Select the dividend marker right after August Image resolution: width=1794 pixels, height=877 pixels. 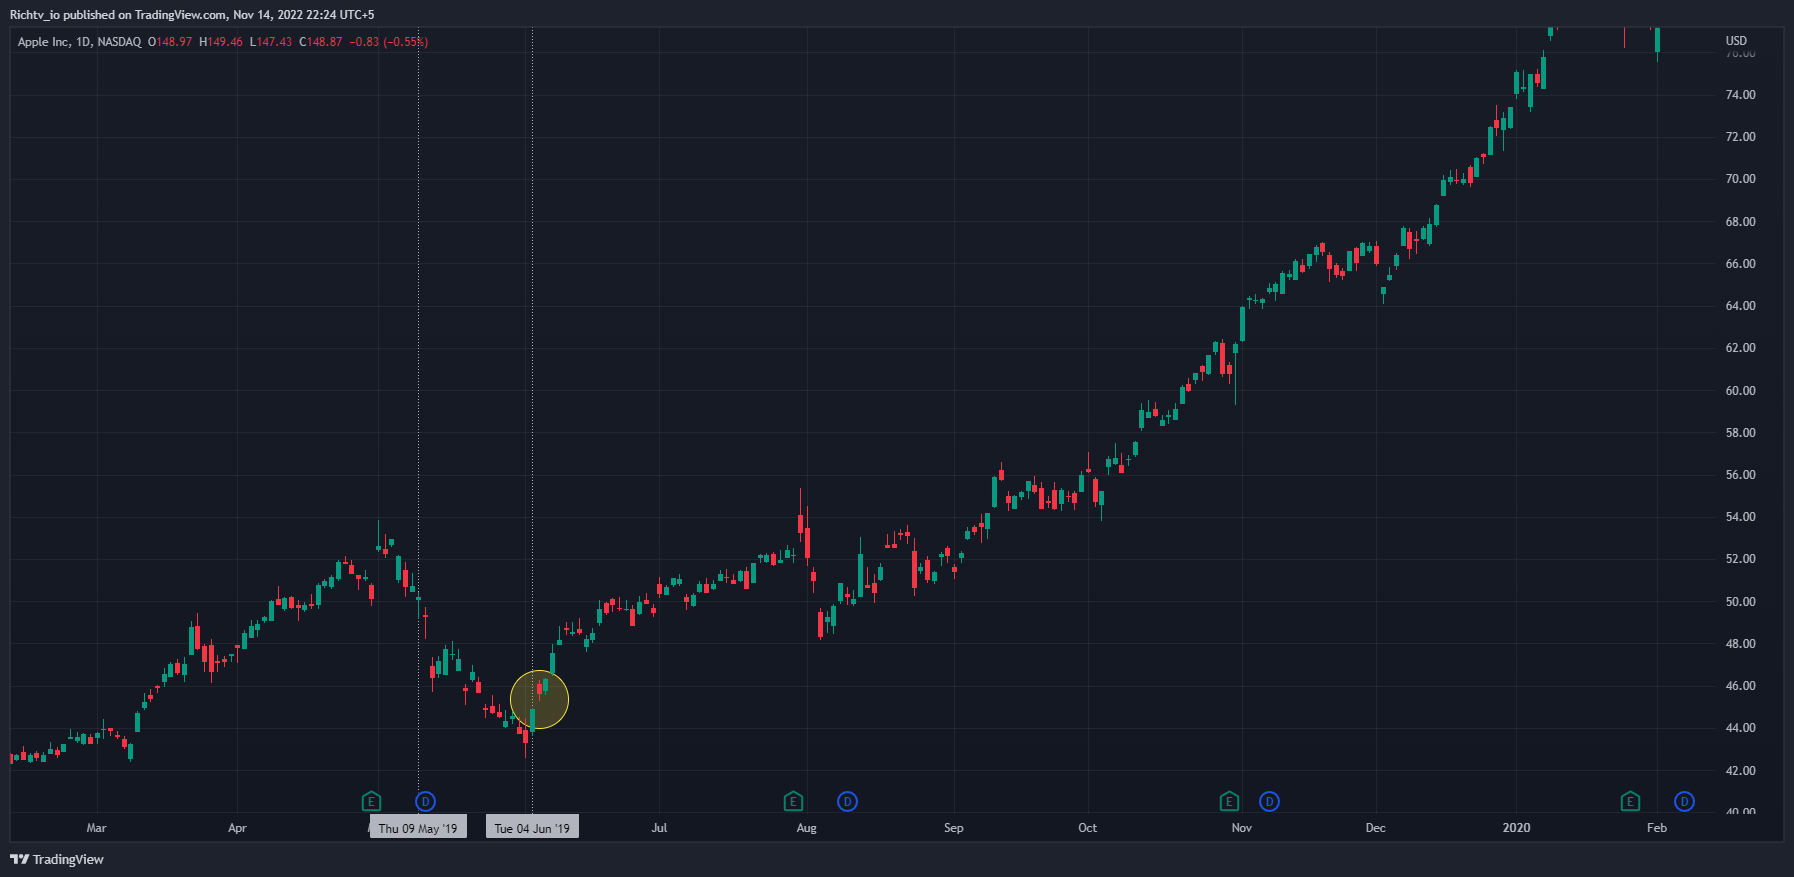pyautogui.click(x=847, y=801)
